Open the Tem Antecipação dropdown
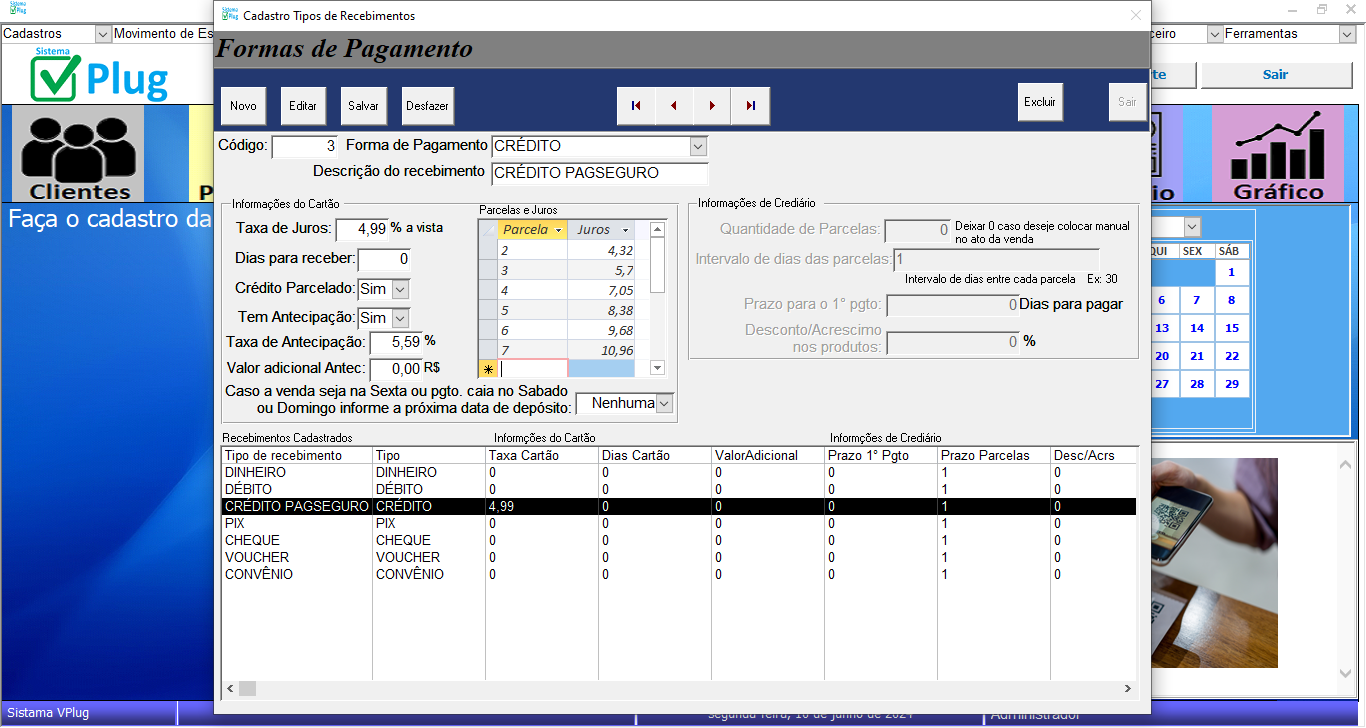1366x728 pixels. click(400, 318)
